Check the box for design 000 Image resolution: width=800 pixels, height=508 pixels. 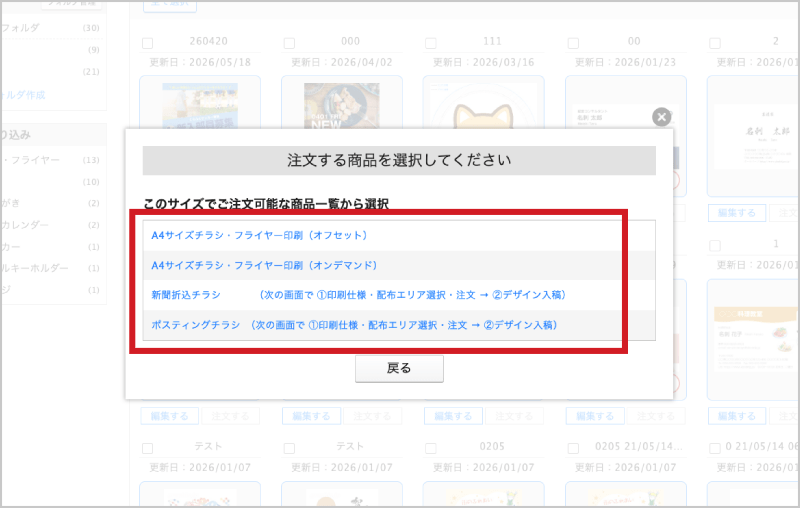[x=289, y=43]
